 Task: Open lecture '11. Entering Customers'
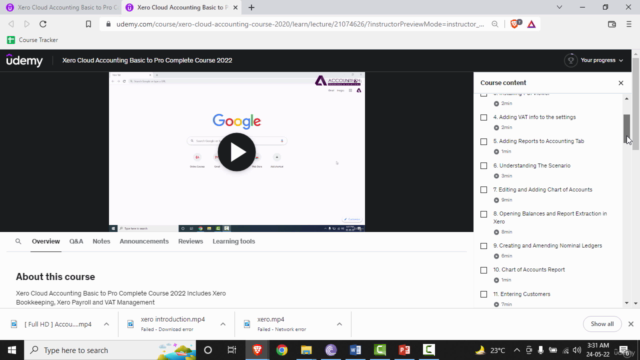522,294
